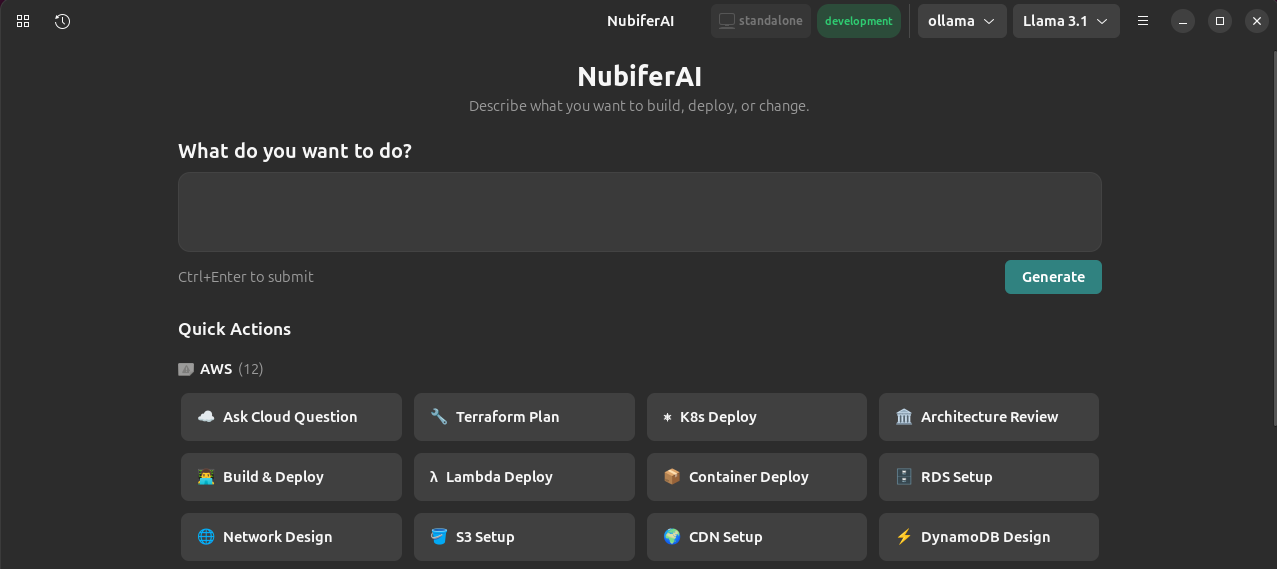
Task: Click the standalone mode indicator
Action: point(760,21)
